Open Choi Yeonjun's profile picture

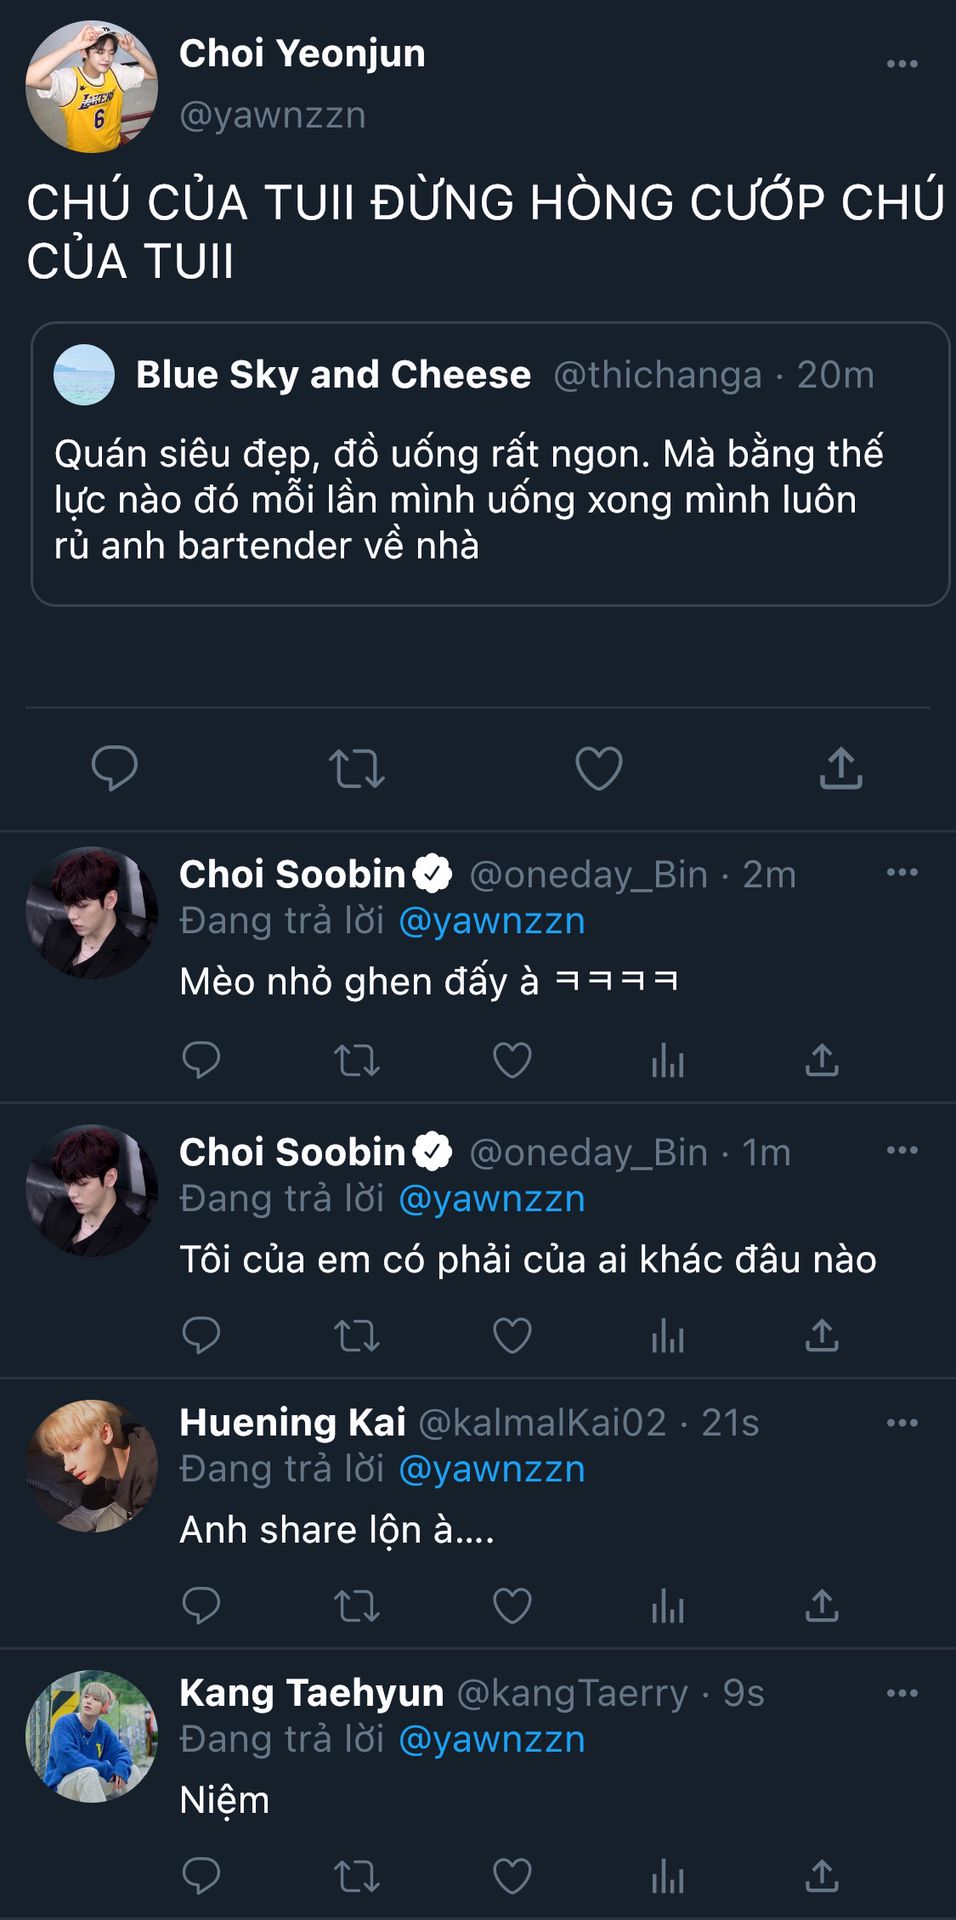click(x=91, y=87)
